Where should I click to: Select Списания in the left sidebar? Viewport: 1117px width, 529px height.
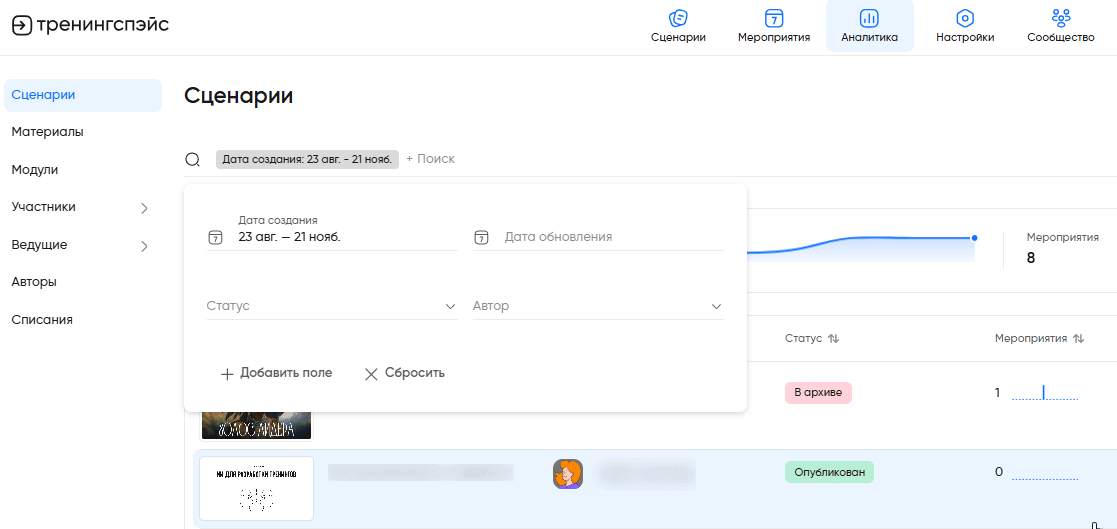(42, 320)
